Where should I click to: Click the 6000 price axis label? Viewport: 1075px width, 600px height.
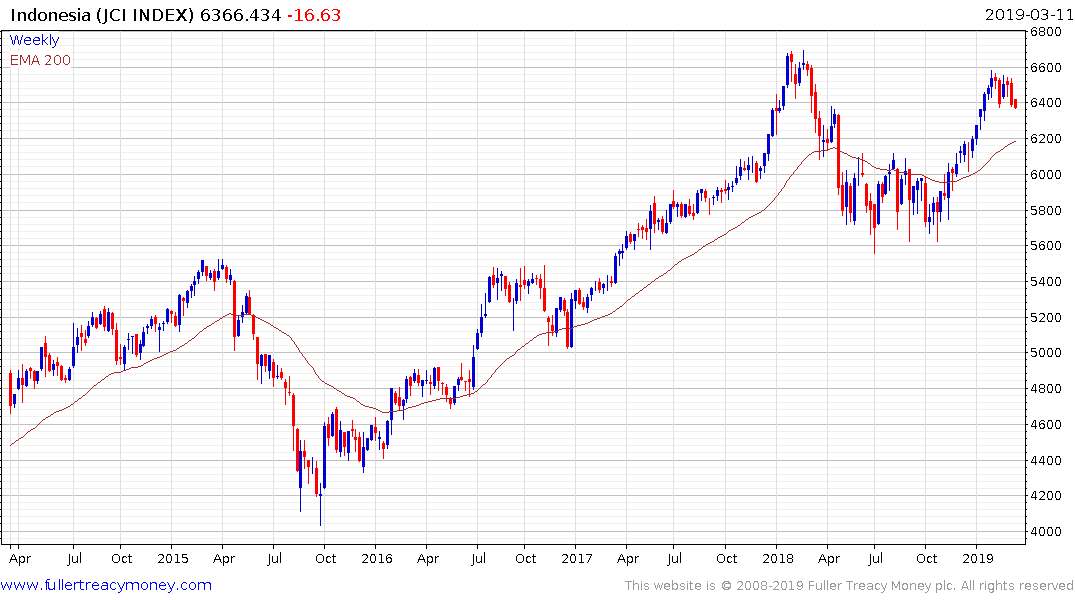point(1046,174)
